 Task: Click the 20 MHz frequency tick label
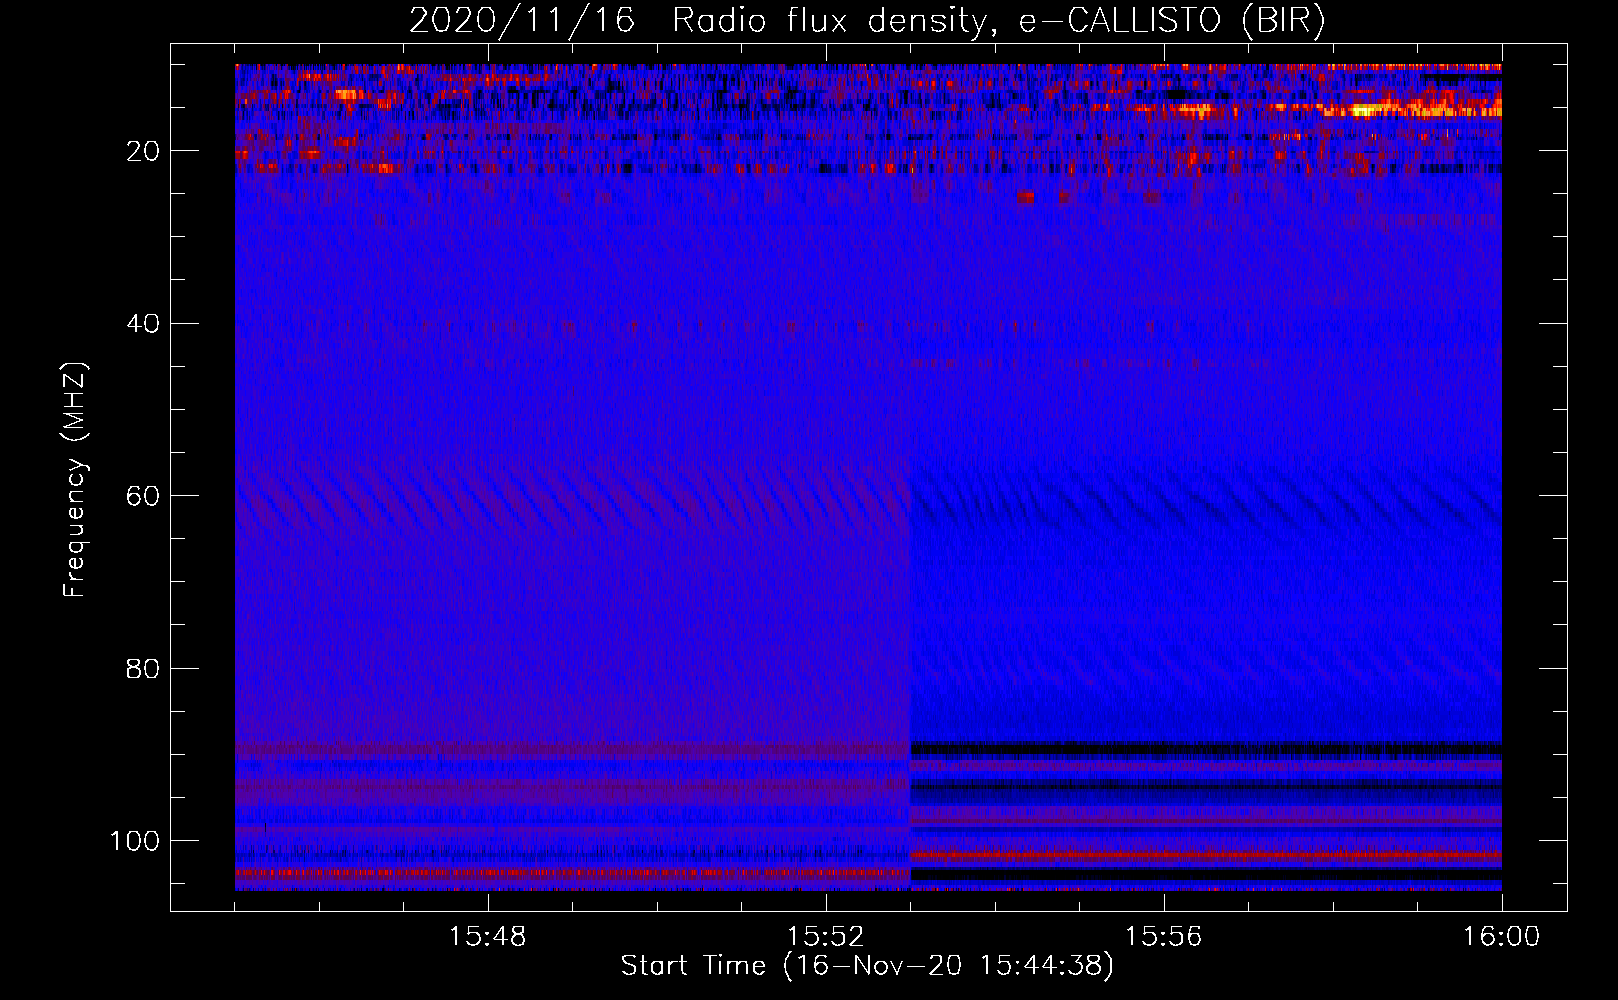pos(143,151)
